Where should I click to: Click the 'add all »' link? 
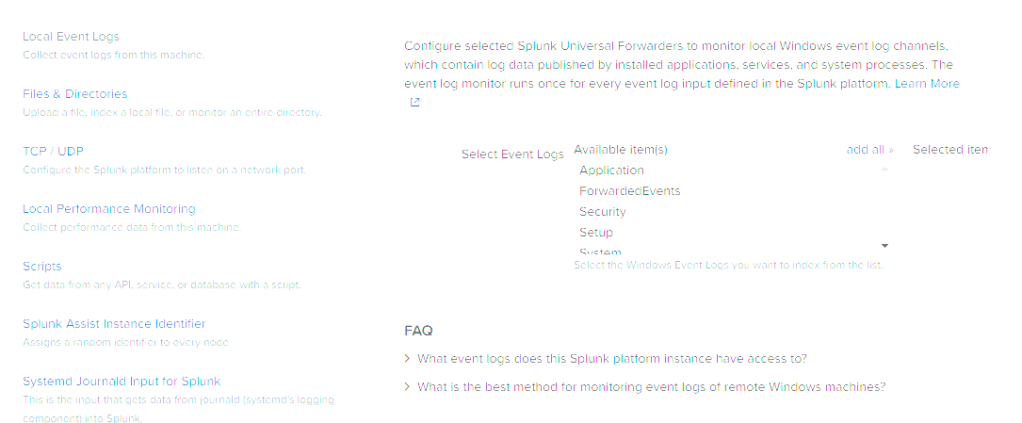click(x=870, y=150)
